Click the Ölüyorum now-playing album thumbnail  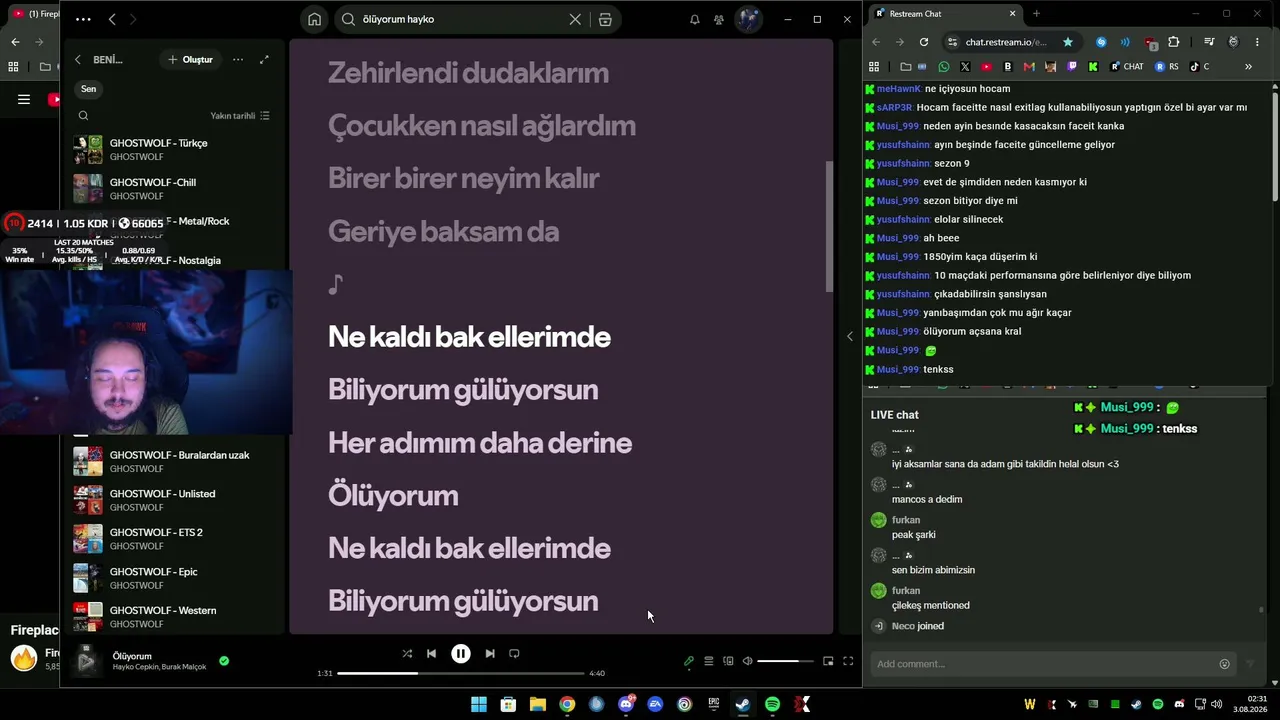pyautogui.click(x=87, y=660)
